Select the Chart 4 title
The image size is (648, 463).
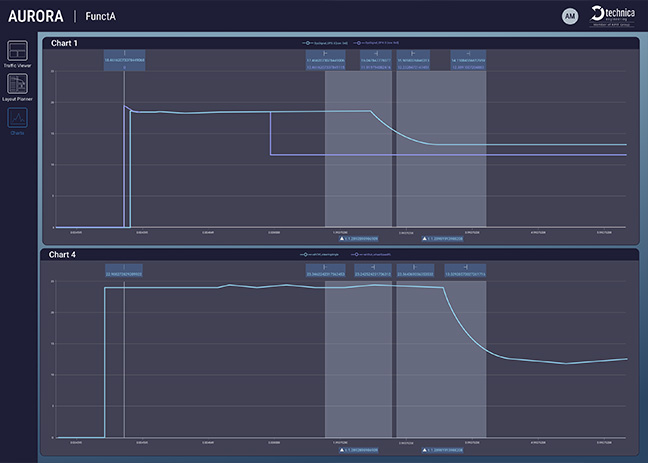tap(64, 255)
